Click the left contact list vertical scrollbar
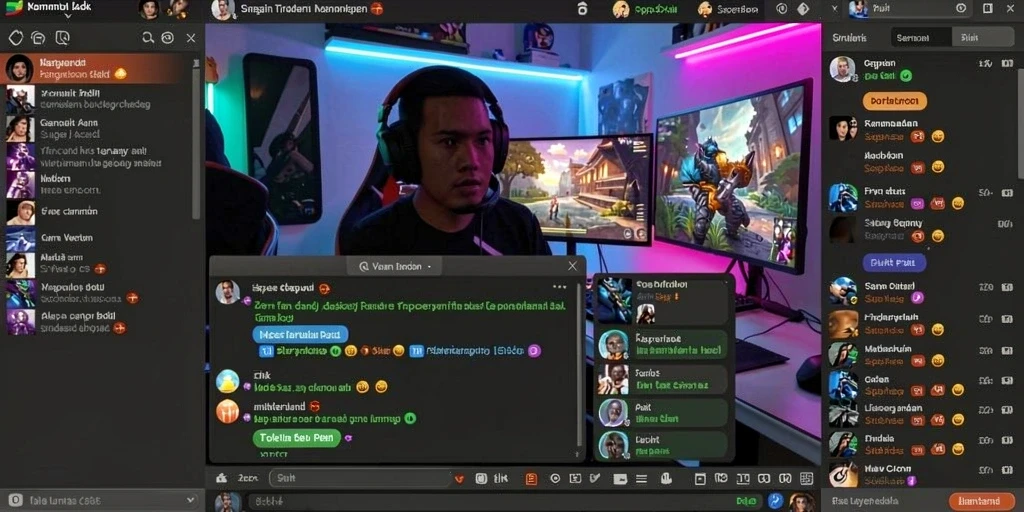Image resolution: width=1024 pixels, height=512 pixels. [196, 137]
